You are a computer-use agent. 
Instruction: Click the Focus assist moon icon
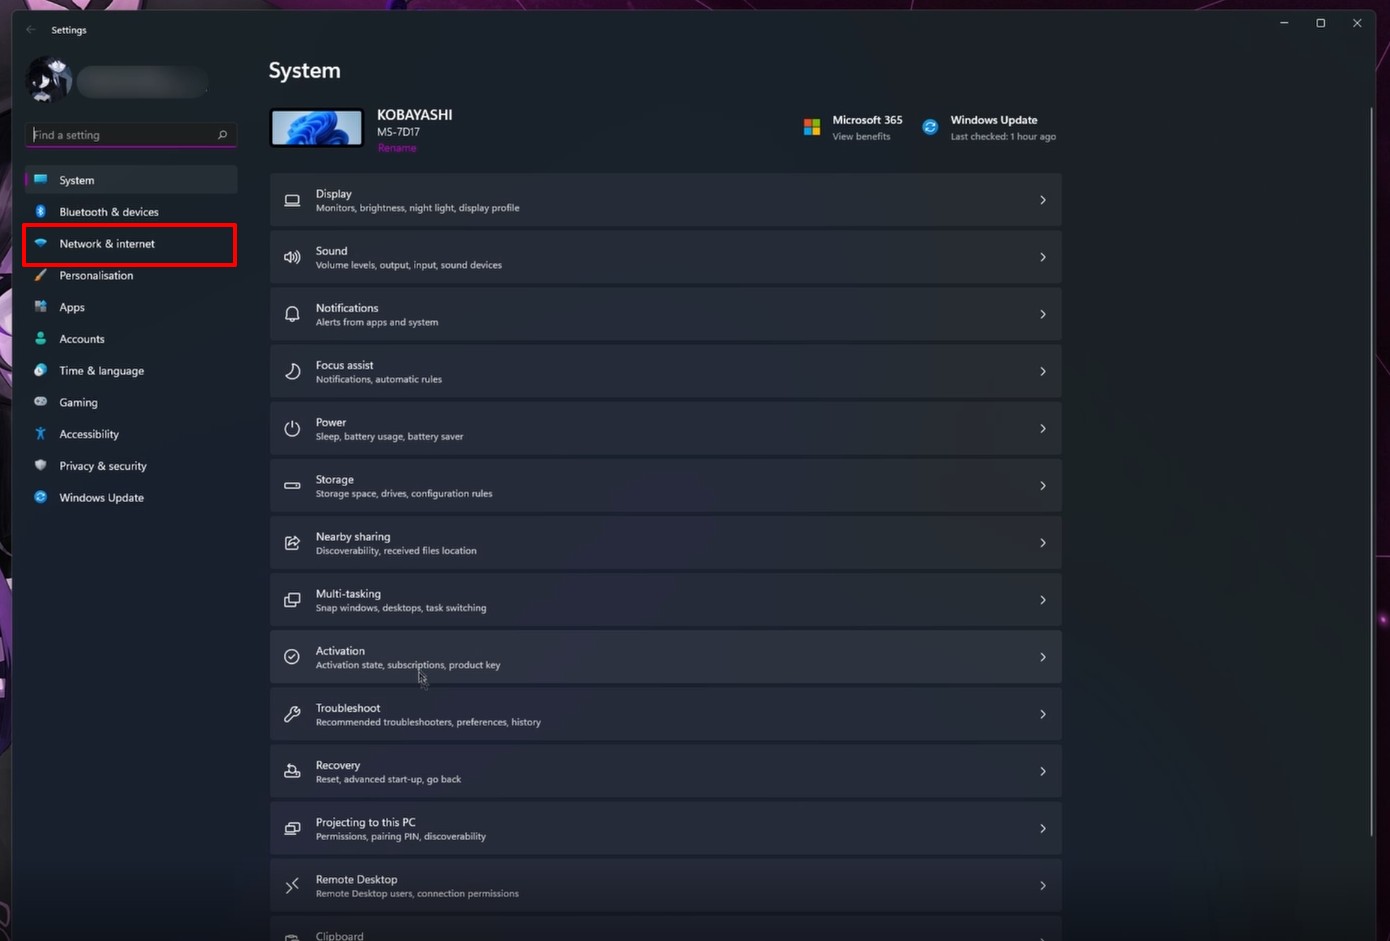pos(292,371)
